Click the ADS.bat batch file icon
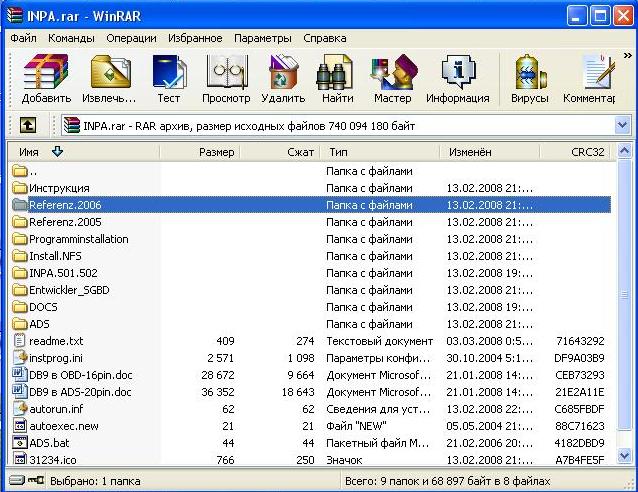This screenshot has width=638, height=492. pos(20,443)
